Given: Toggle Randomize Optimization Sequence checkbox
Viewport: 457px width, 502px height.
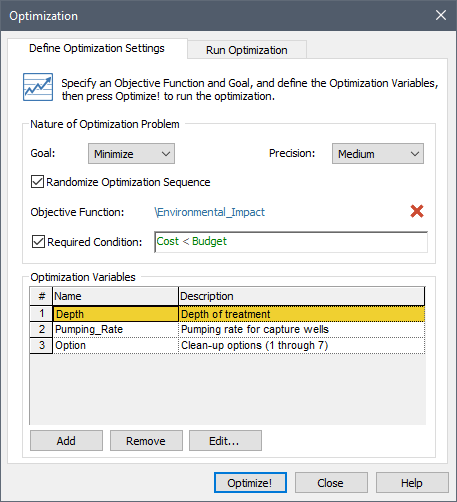Looking at the screenshot, I should (37, 182).
